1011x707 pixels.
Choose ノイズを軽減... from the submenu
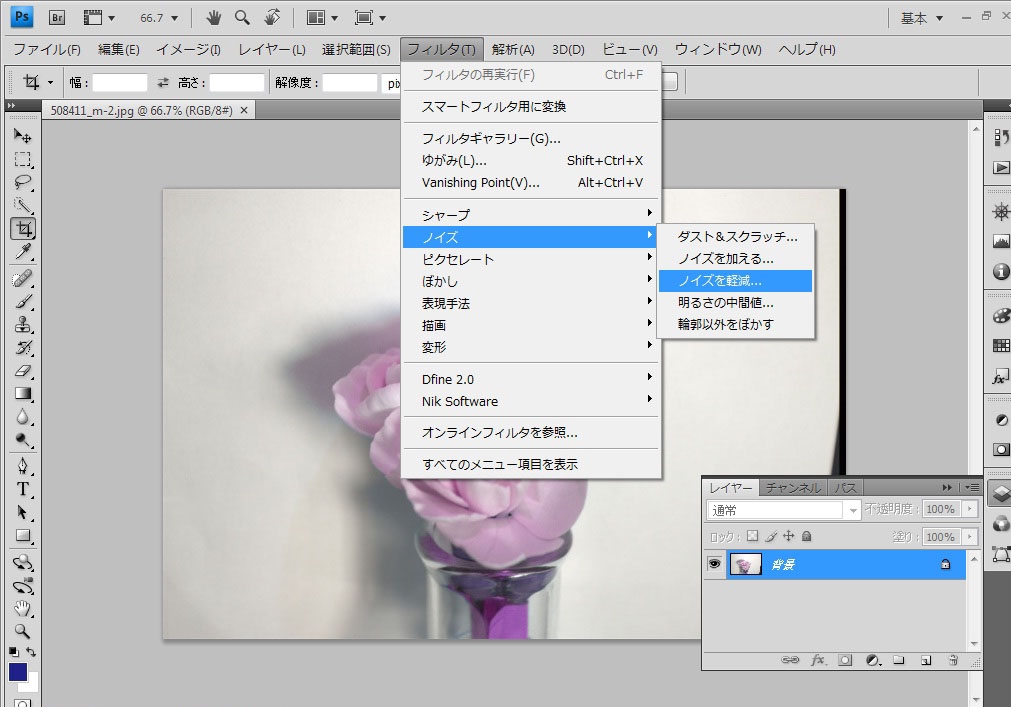pos(735,281)
